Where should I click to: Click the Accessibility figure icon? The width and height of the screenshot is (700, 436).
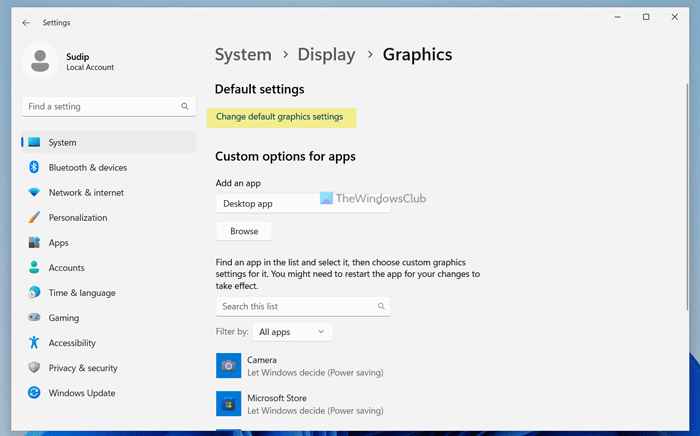pos(34,343)
